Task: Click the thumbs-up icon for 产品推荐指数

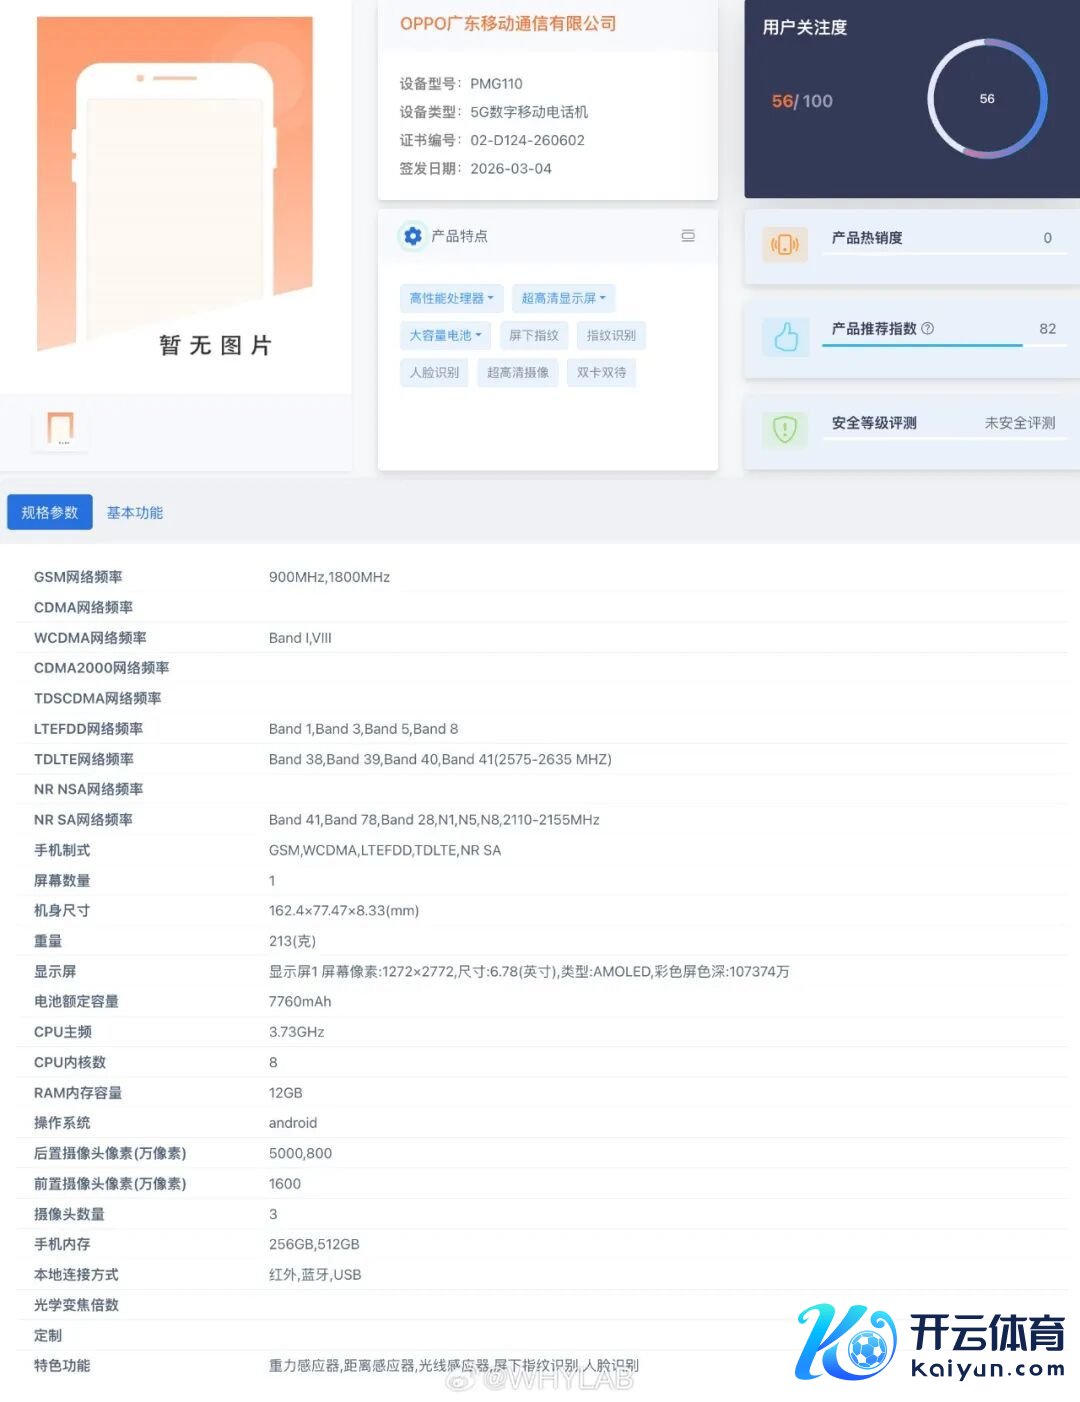Action: [x=786, y=337]
